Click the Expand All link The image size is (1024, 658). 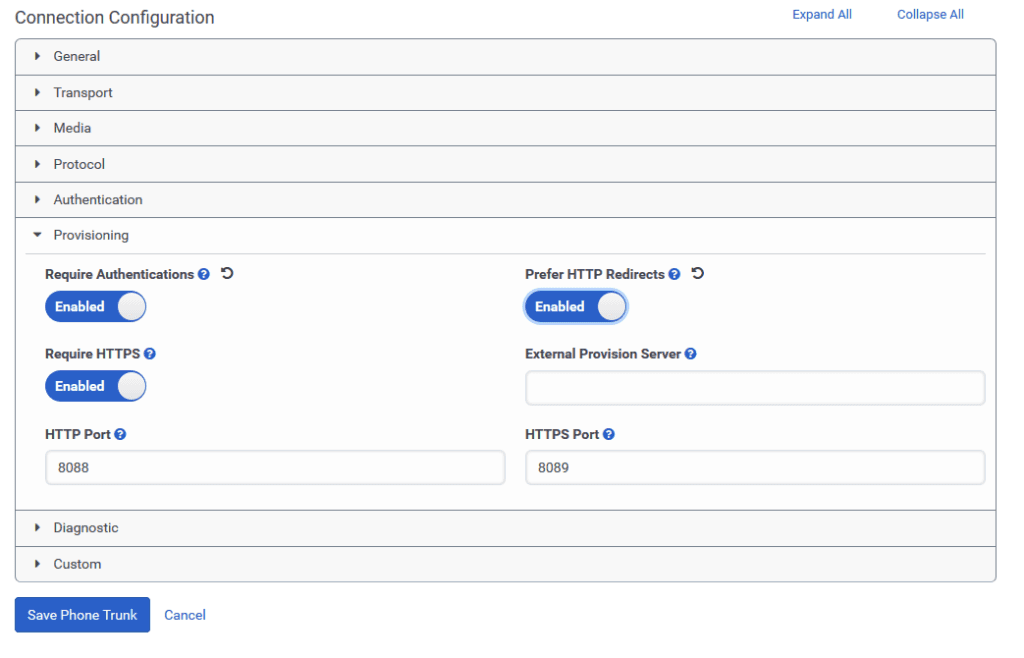(x=822, y=15)
